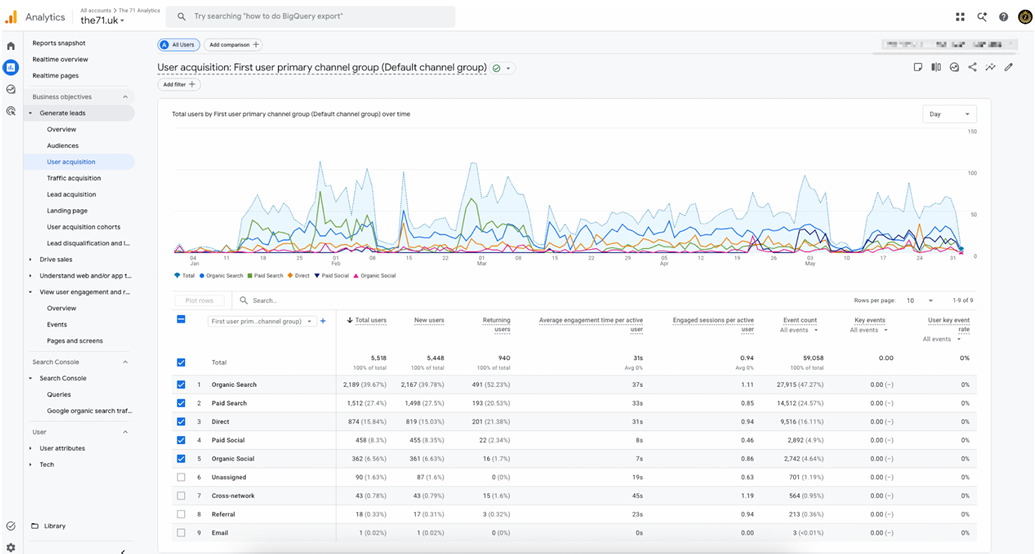
Task: Uncheck the Organic Social row checkbox
Action: point(181,458)
